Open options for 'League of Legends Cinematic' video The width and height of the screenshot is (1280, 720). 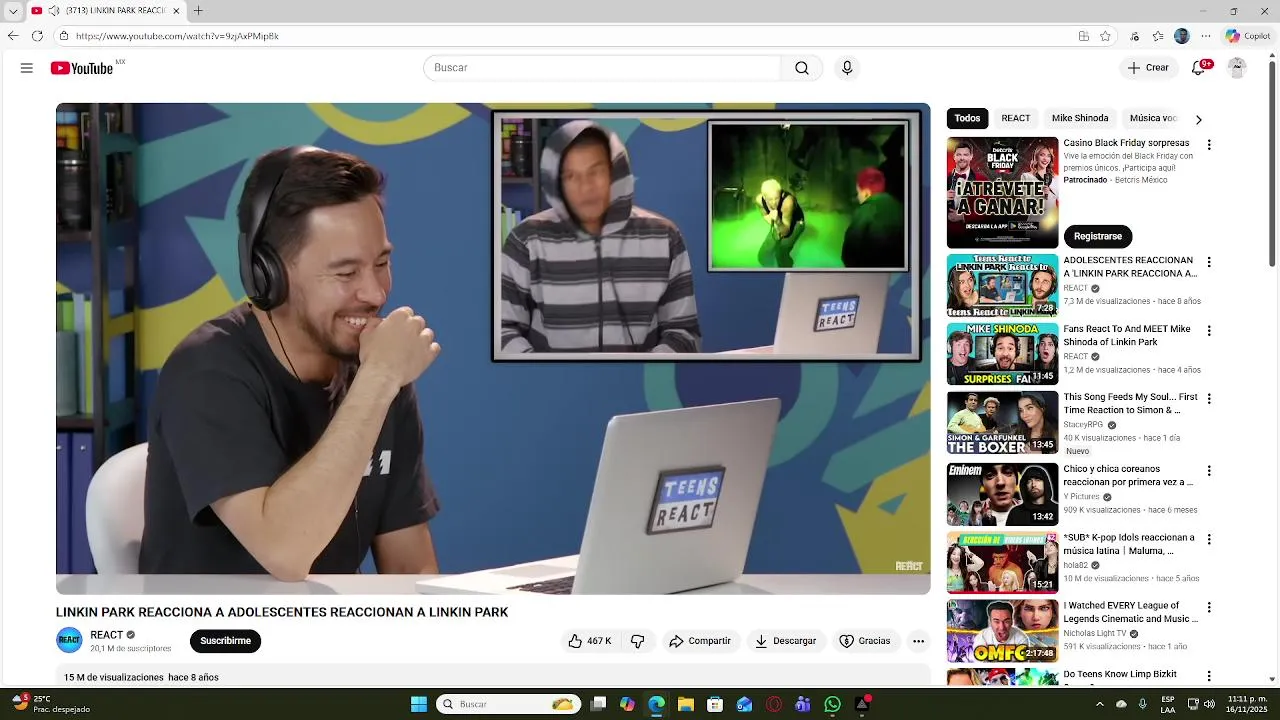click(x=1209, y=607)
